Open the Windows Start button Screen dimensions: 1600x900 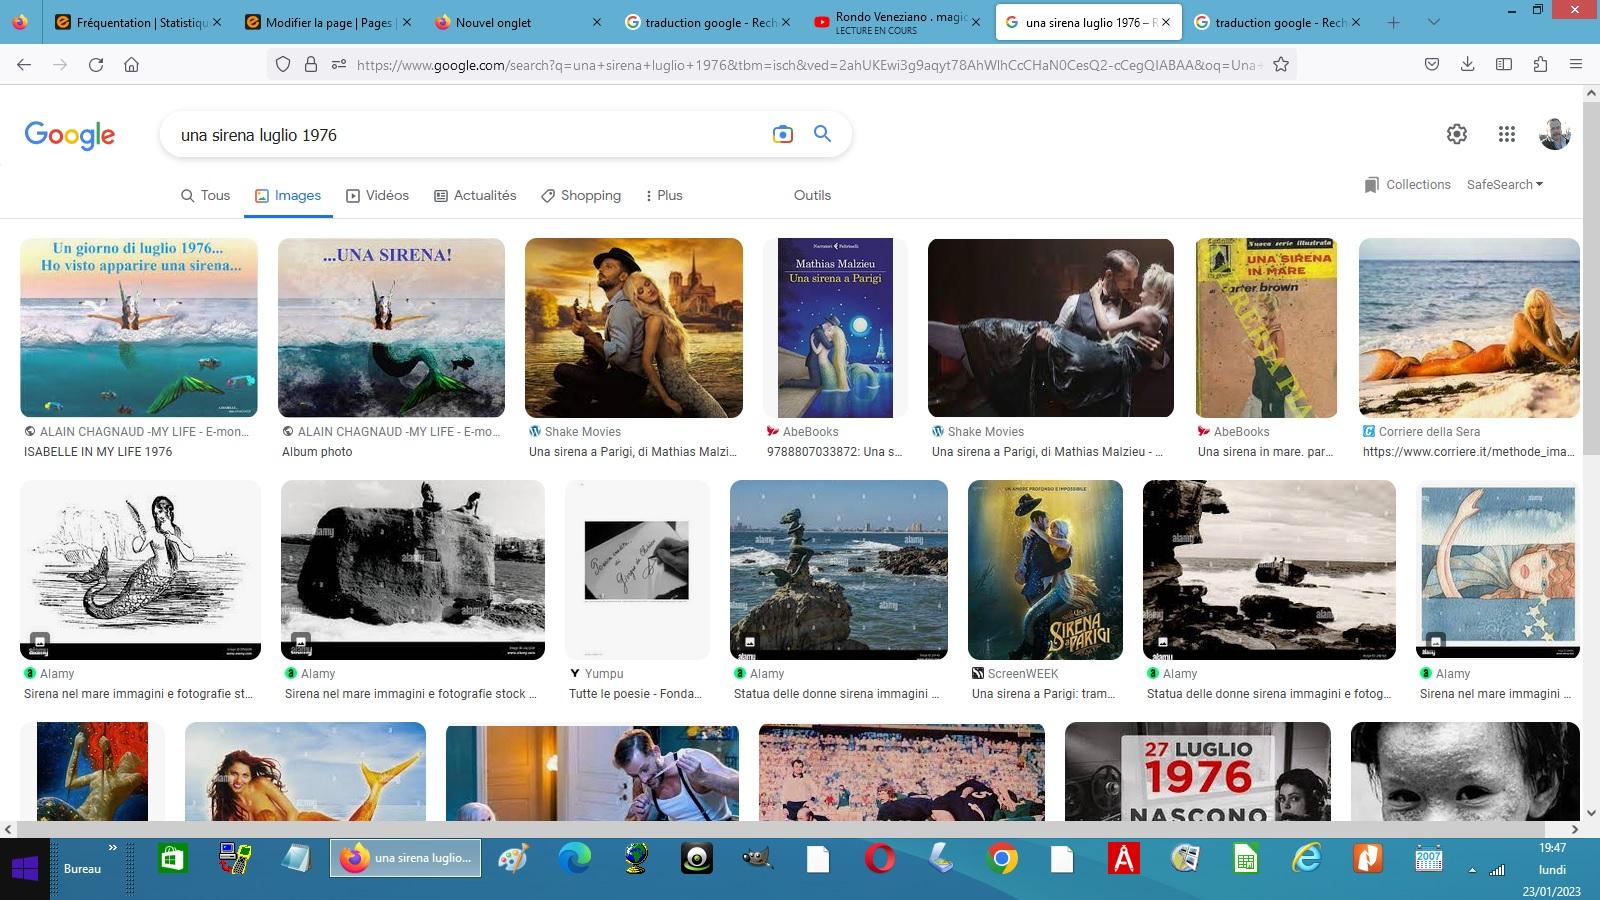(x=25, y=869)
